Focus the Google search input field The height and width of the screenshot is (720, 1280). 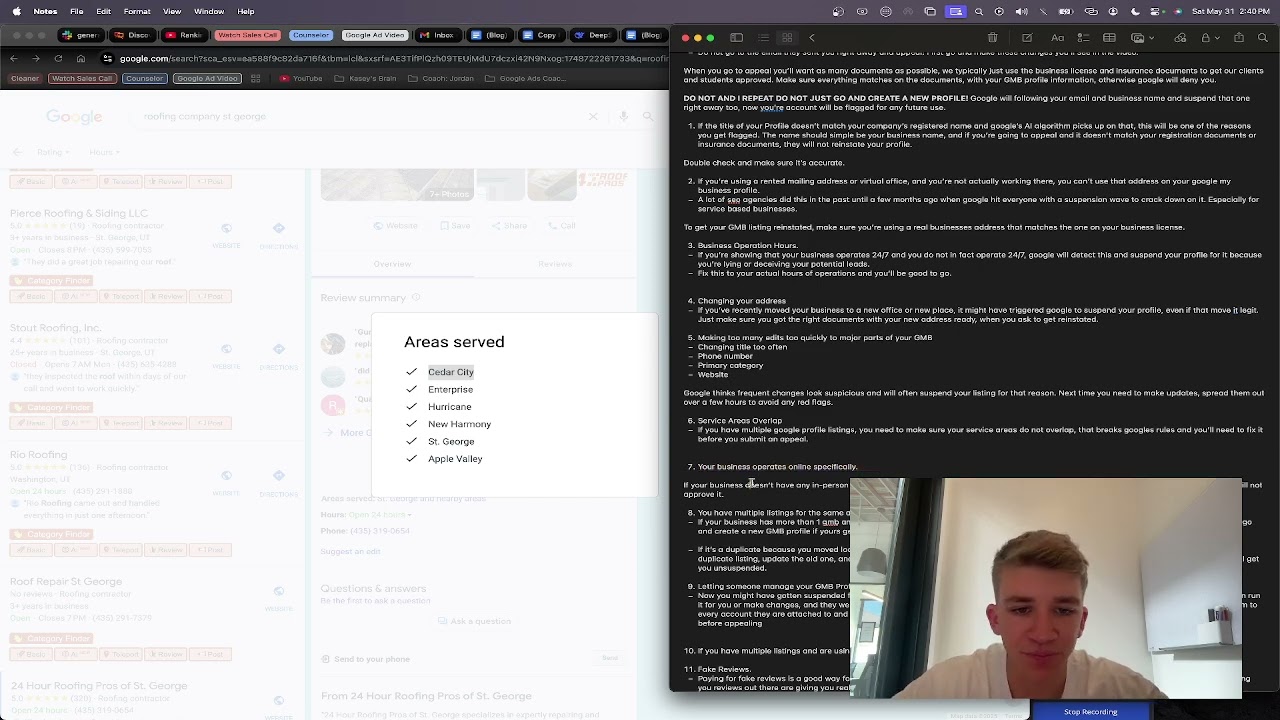point(360,116)
